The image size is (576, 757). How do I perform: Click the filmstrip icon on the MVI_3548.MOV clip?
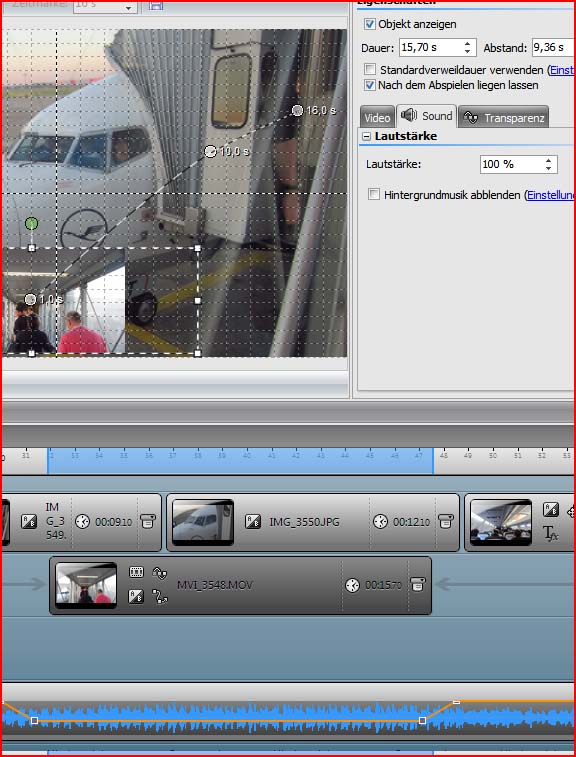[136, 573]
